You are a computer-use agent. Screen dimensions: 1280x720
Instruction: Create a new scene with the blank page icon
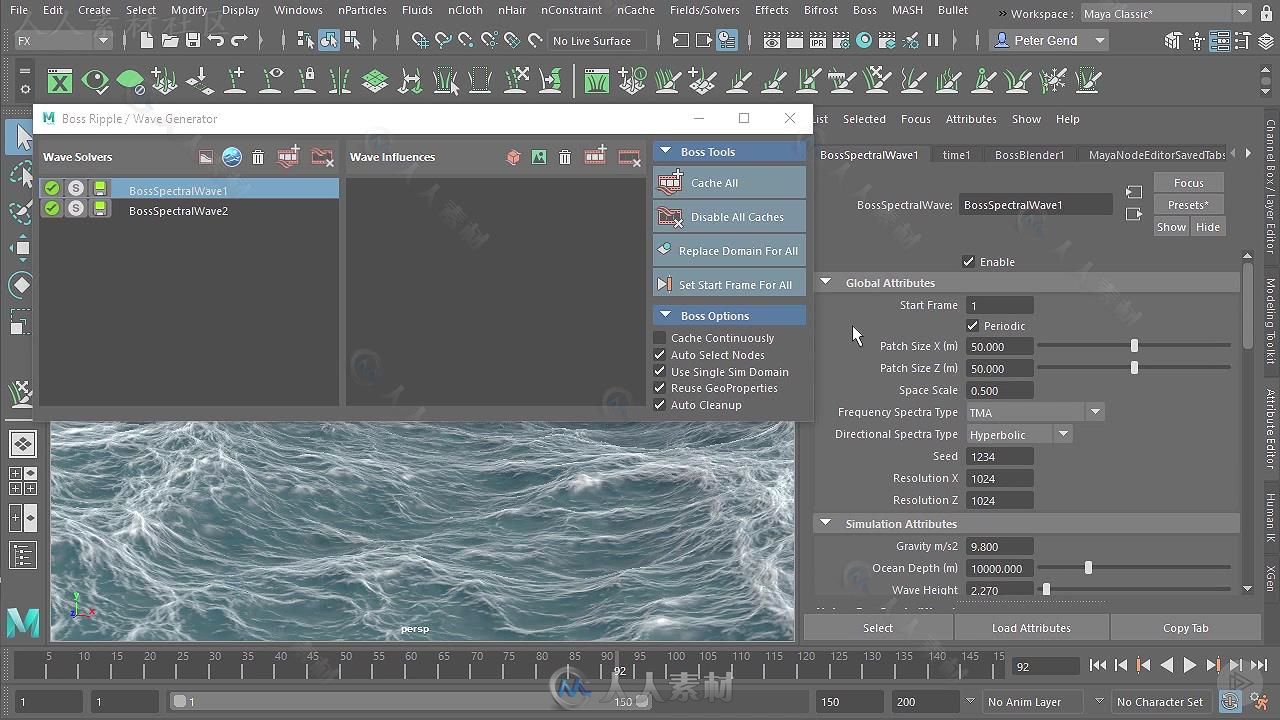[147, 41]
